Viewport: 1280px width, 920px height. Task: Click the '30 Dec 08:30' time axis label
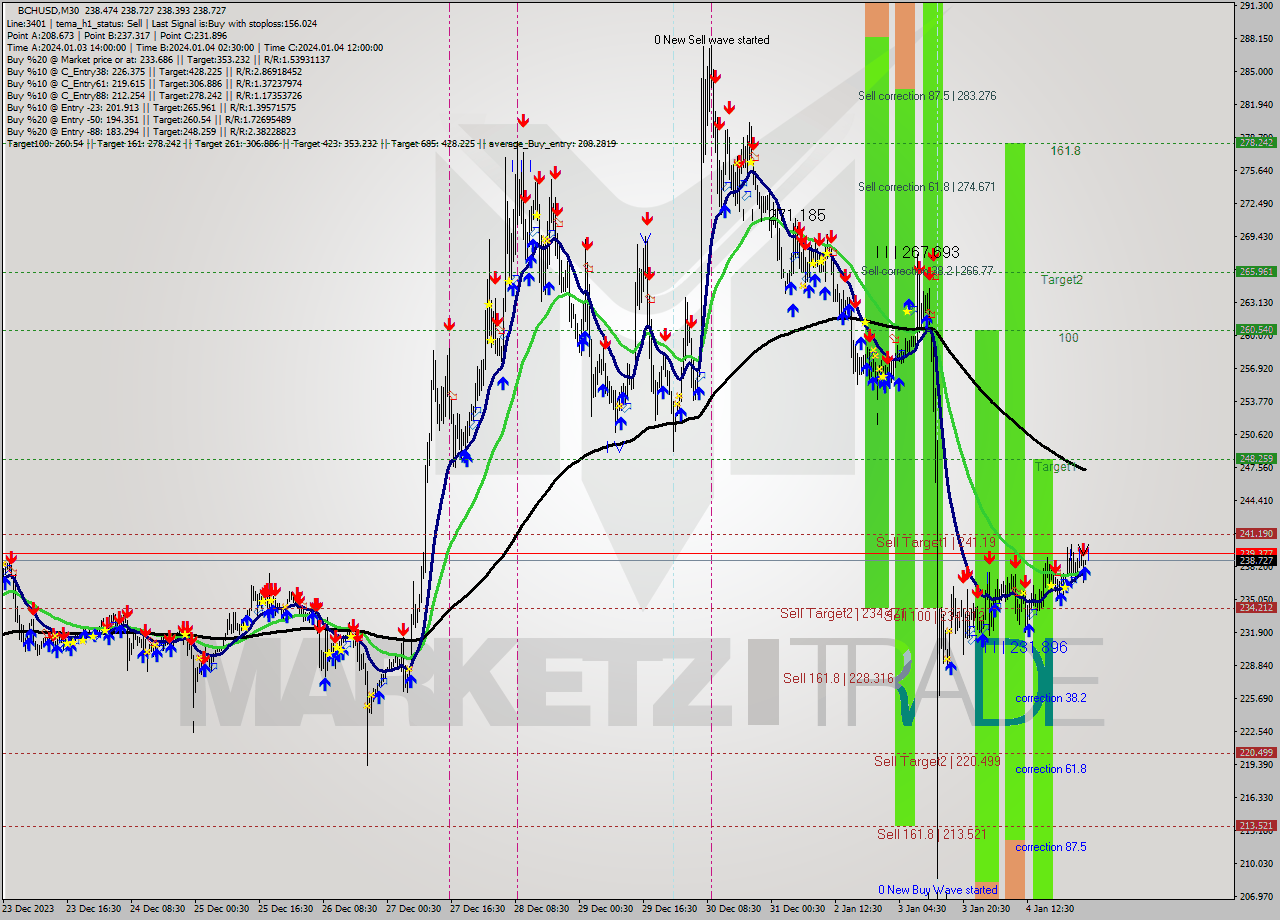[733, 909]
